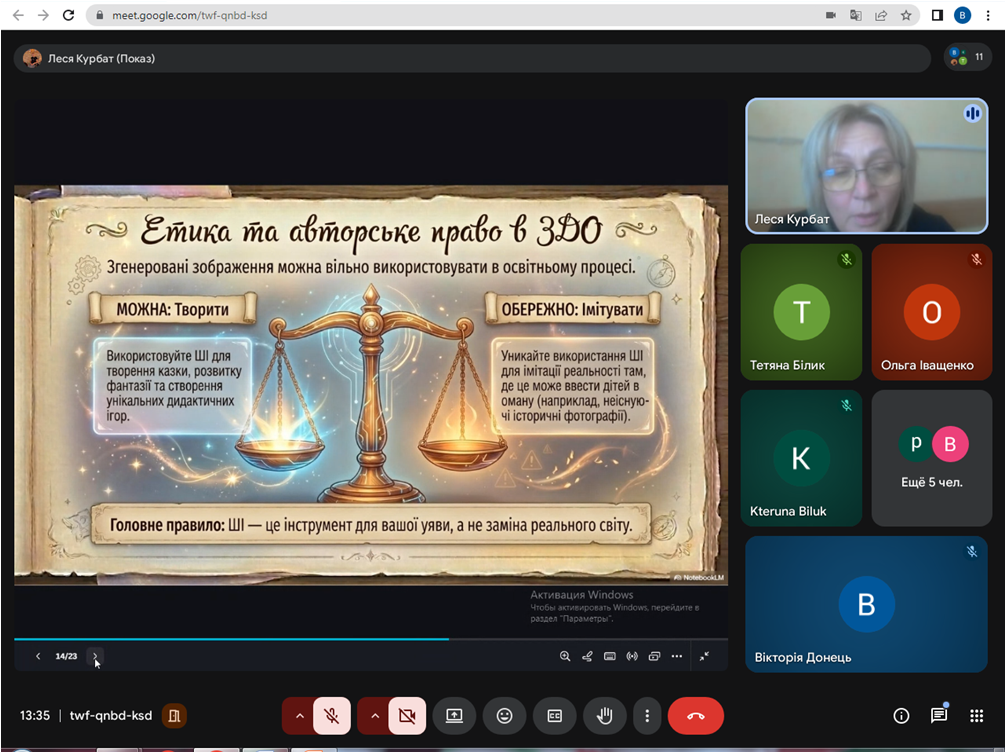The height and width of the screenshot is (753, 1006).
Task: Expand audio settings arrow beside microphone
Action: coord(298,716)
